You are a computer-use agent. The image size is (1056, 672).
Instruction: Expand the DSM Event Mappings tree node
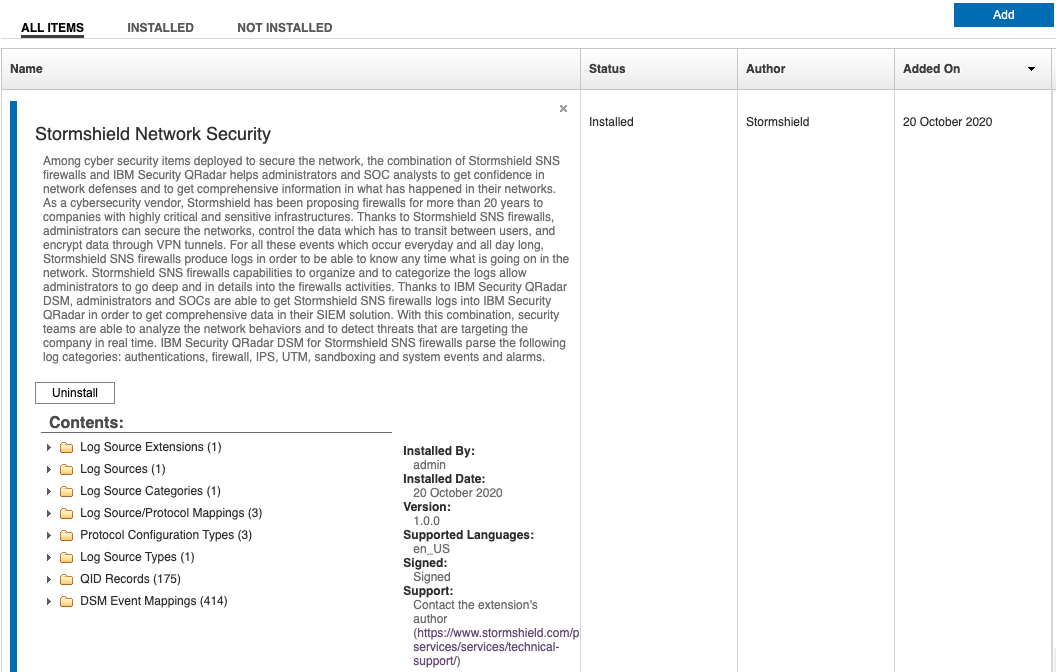click(48, 601)
